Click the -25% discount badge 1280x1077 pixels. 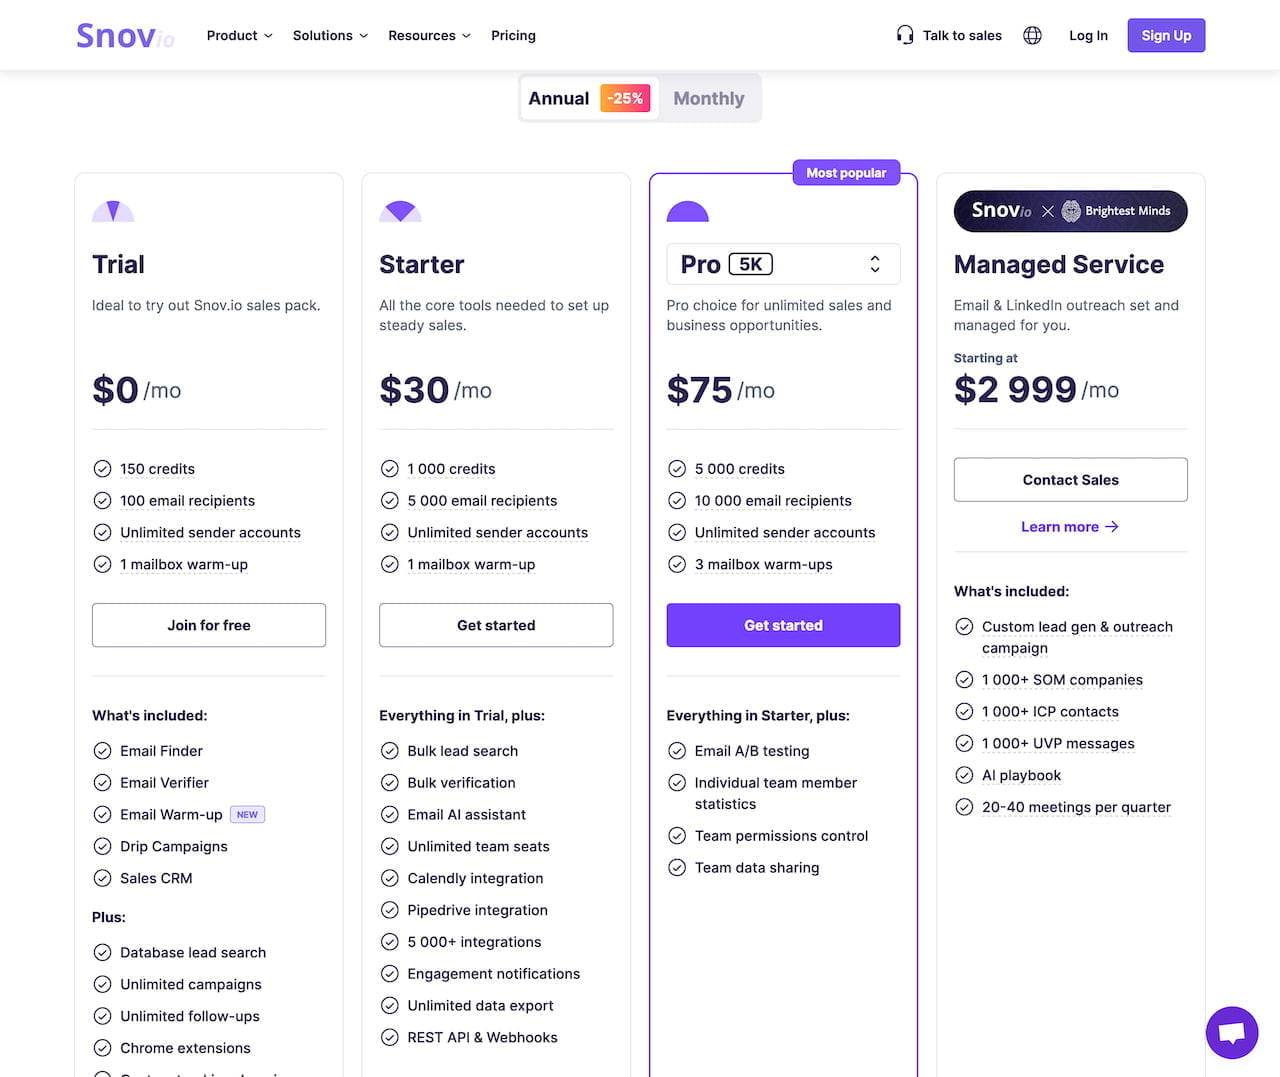coord(625,98)
